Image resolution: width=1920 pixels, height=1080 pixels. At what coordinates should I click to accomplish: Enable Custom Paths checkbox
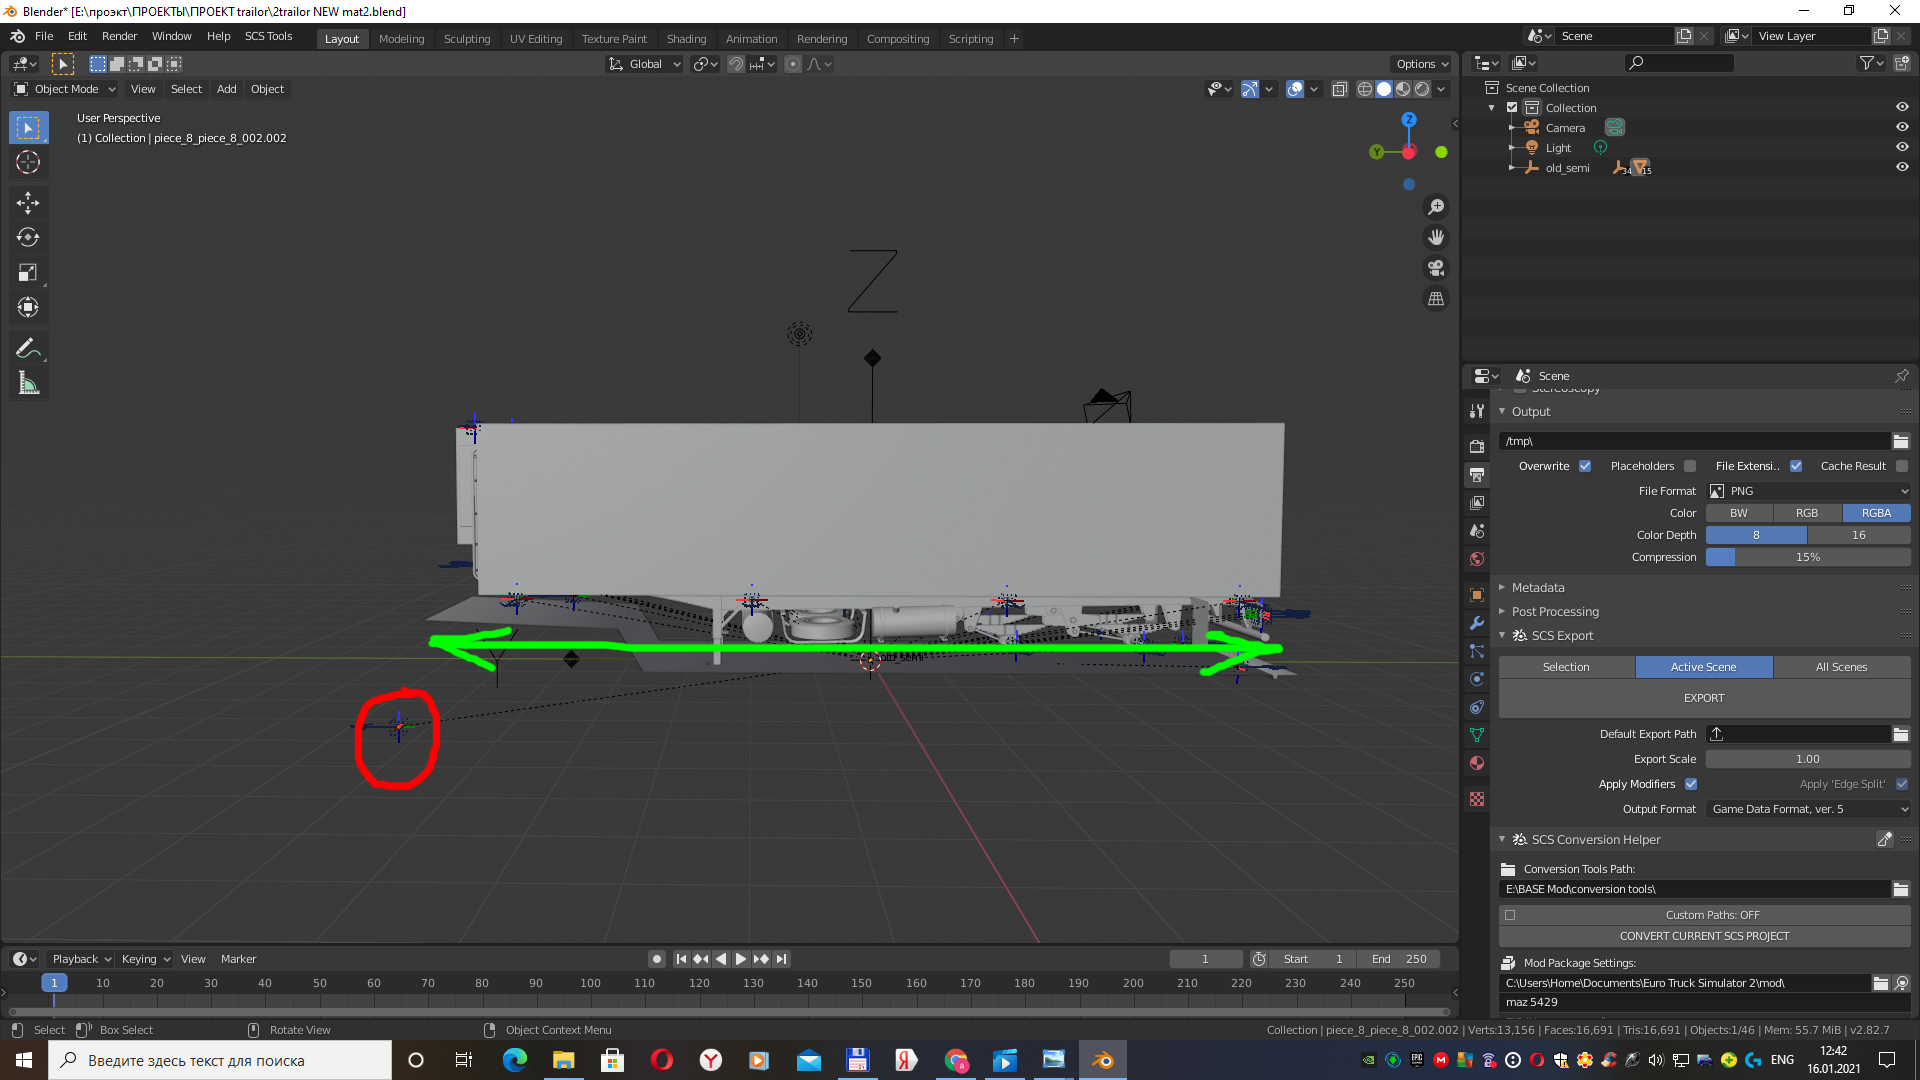coord(1510,915)
